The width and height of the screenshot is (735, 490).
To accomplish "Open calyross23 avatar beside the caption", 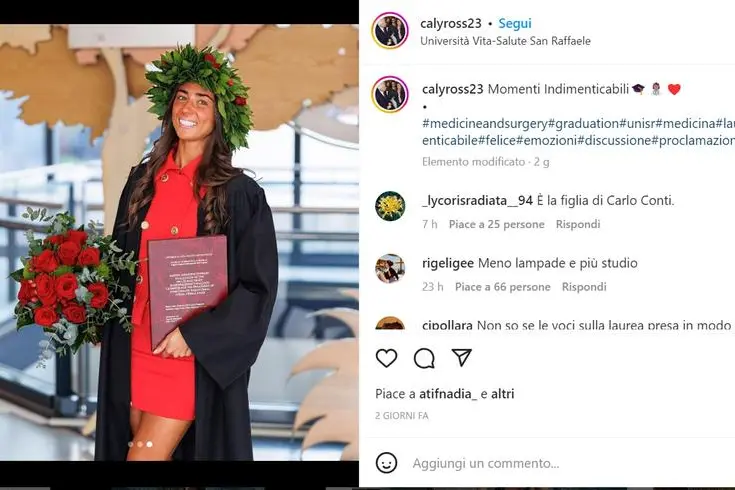I will pos(390,94).
